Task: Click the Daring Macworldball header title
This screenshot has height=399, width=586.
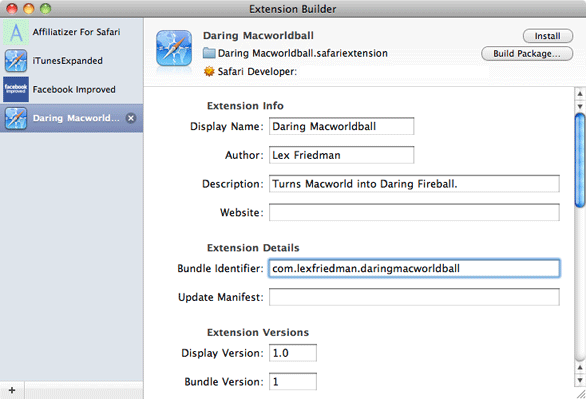Action: point(258,35)
